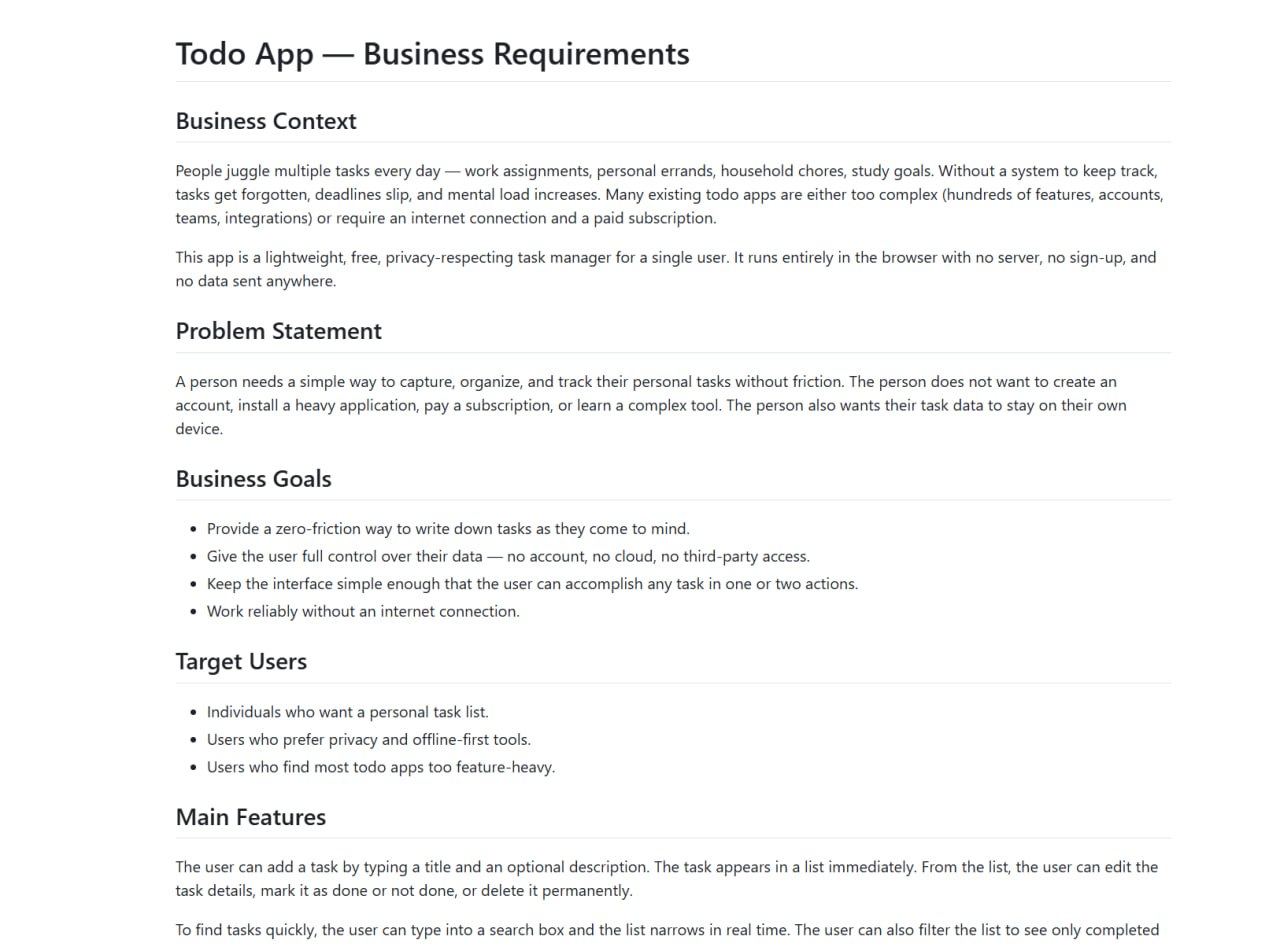
Task: Click paragraph starting "To find tasks quickly"
Action: pos(667,930)
